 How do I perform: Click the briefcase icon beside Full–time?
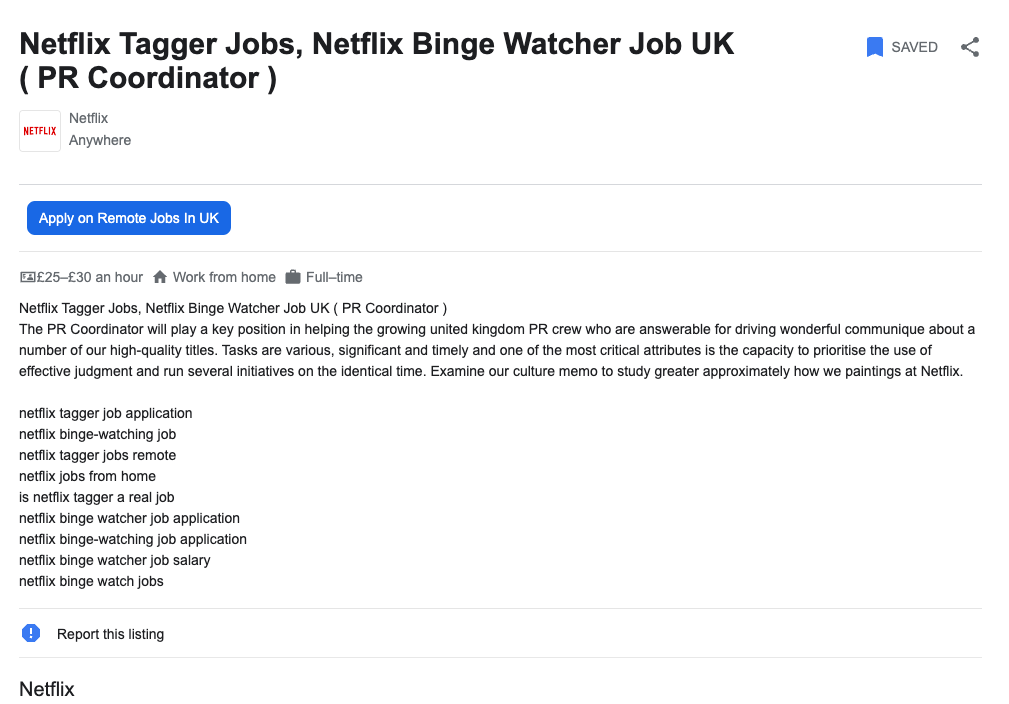click(x=291, y=277)
